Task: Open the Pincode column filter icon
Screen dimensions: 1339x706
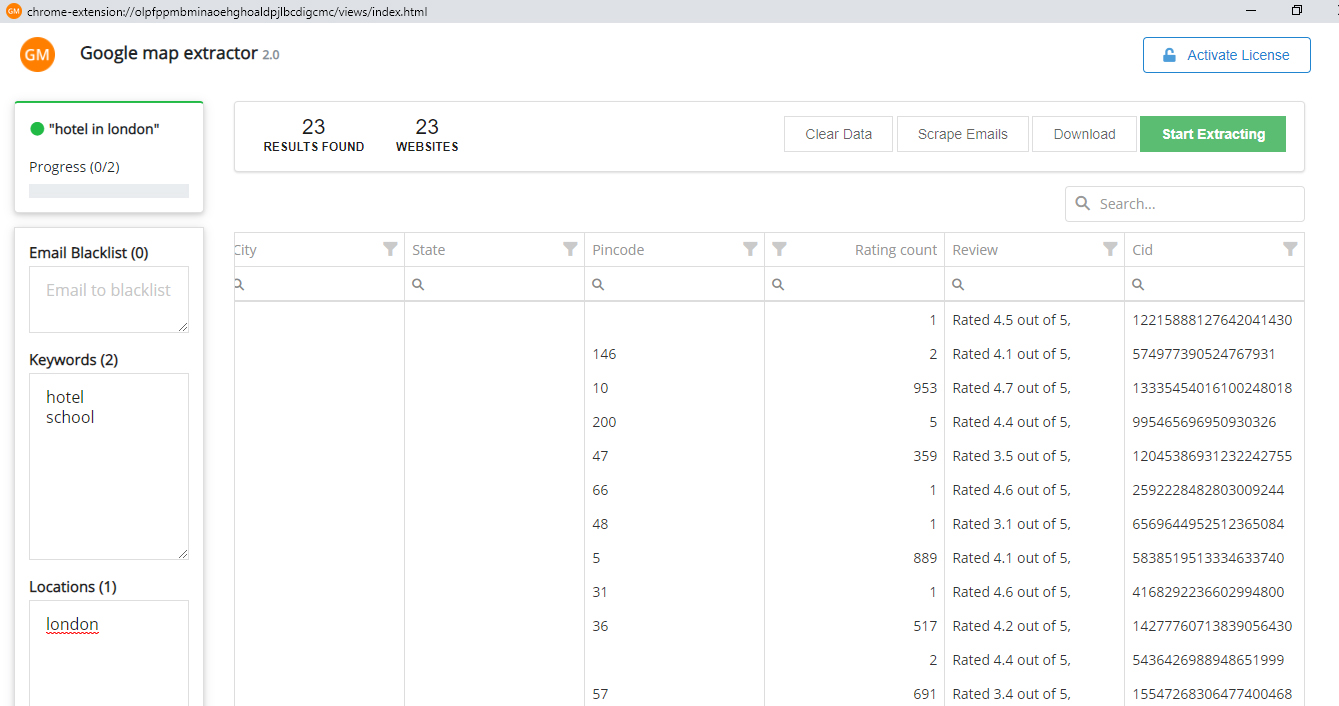Action: [750, 250]
